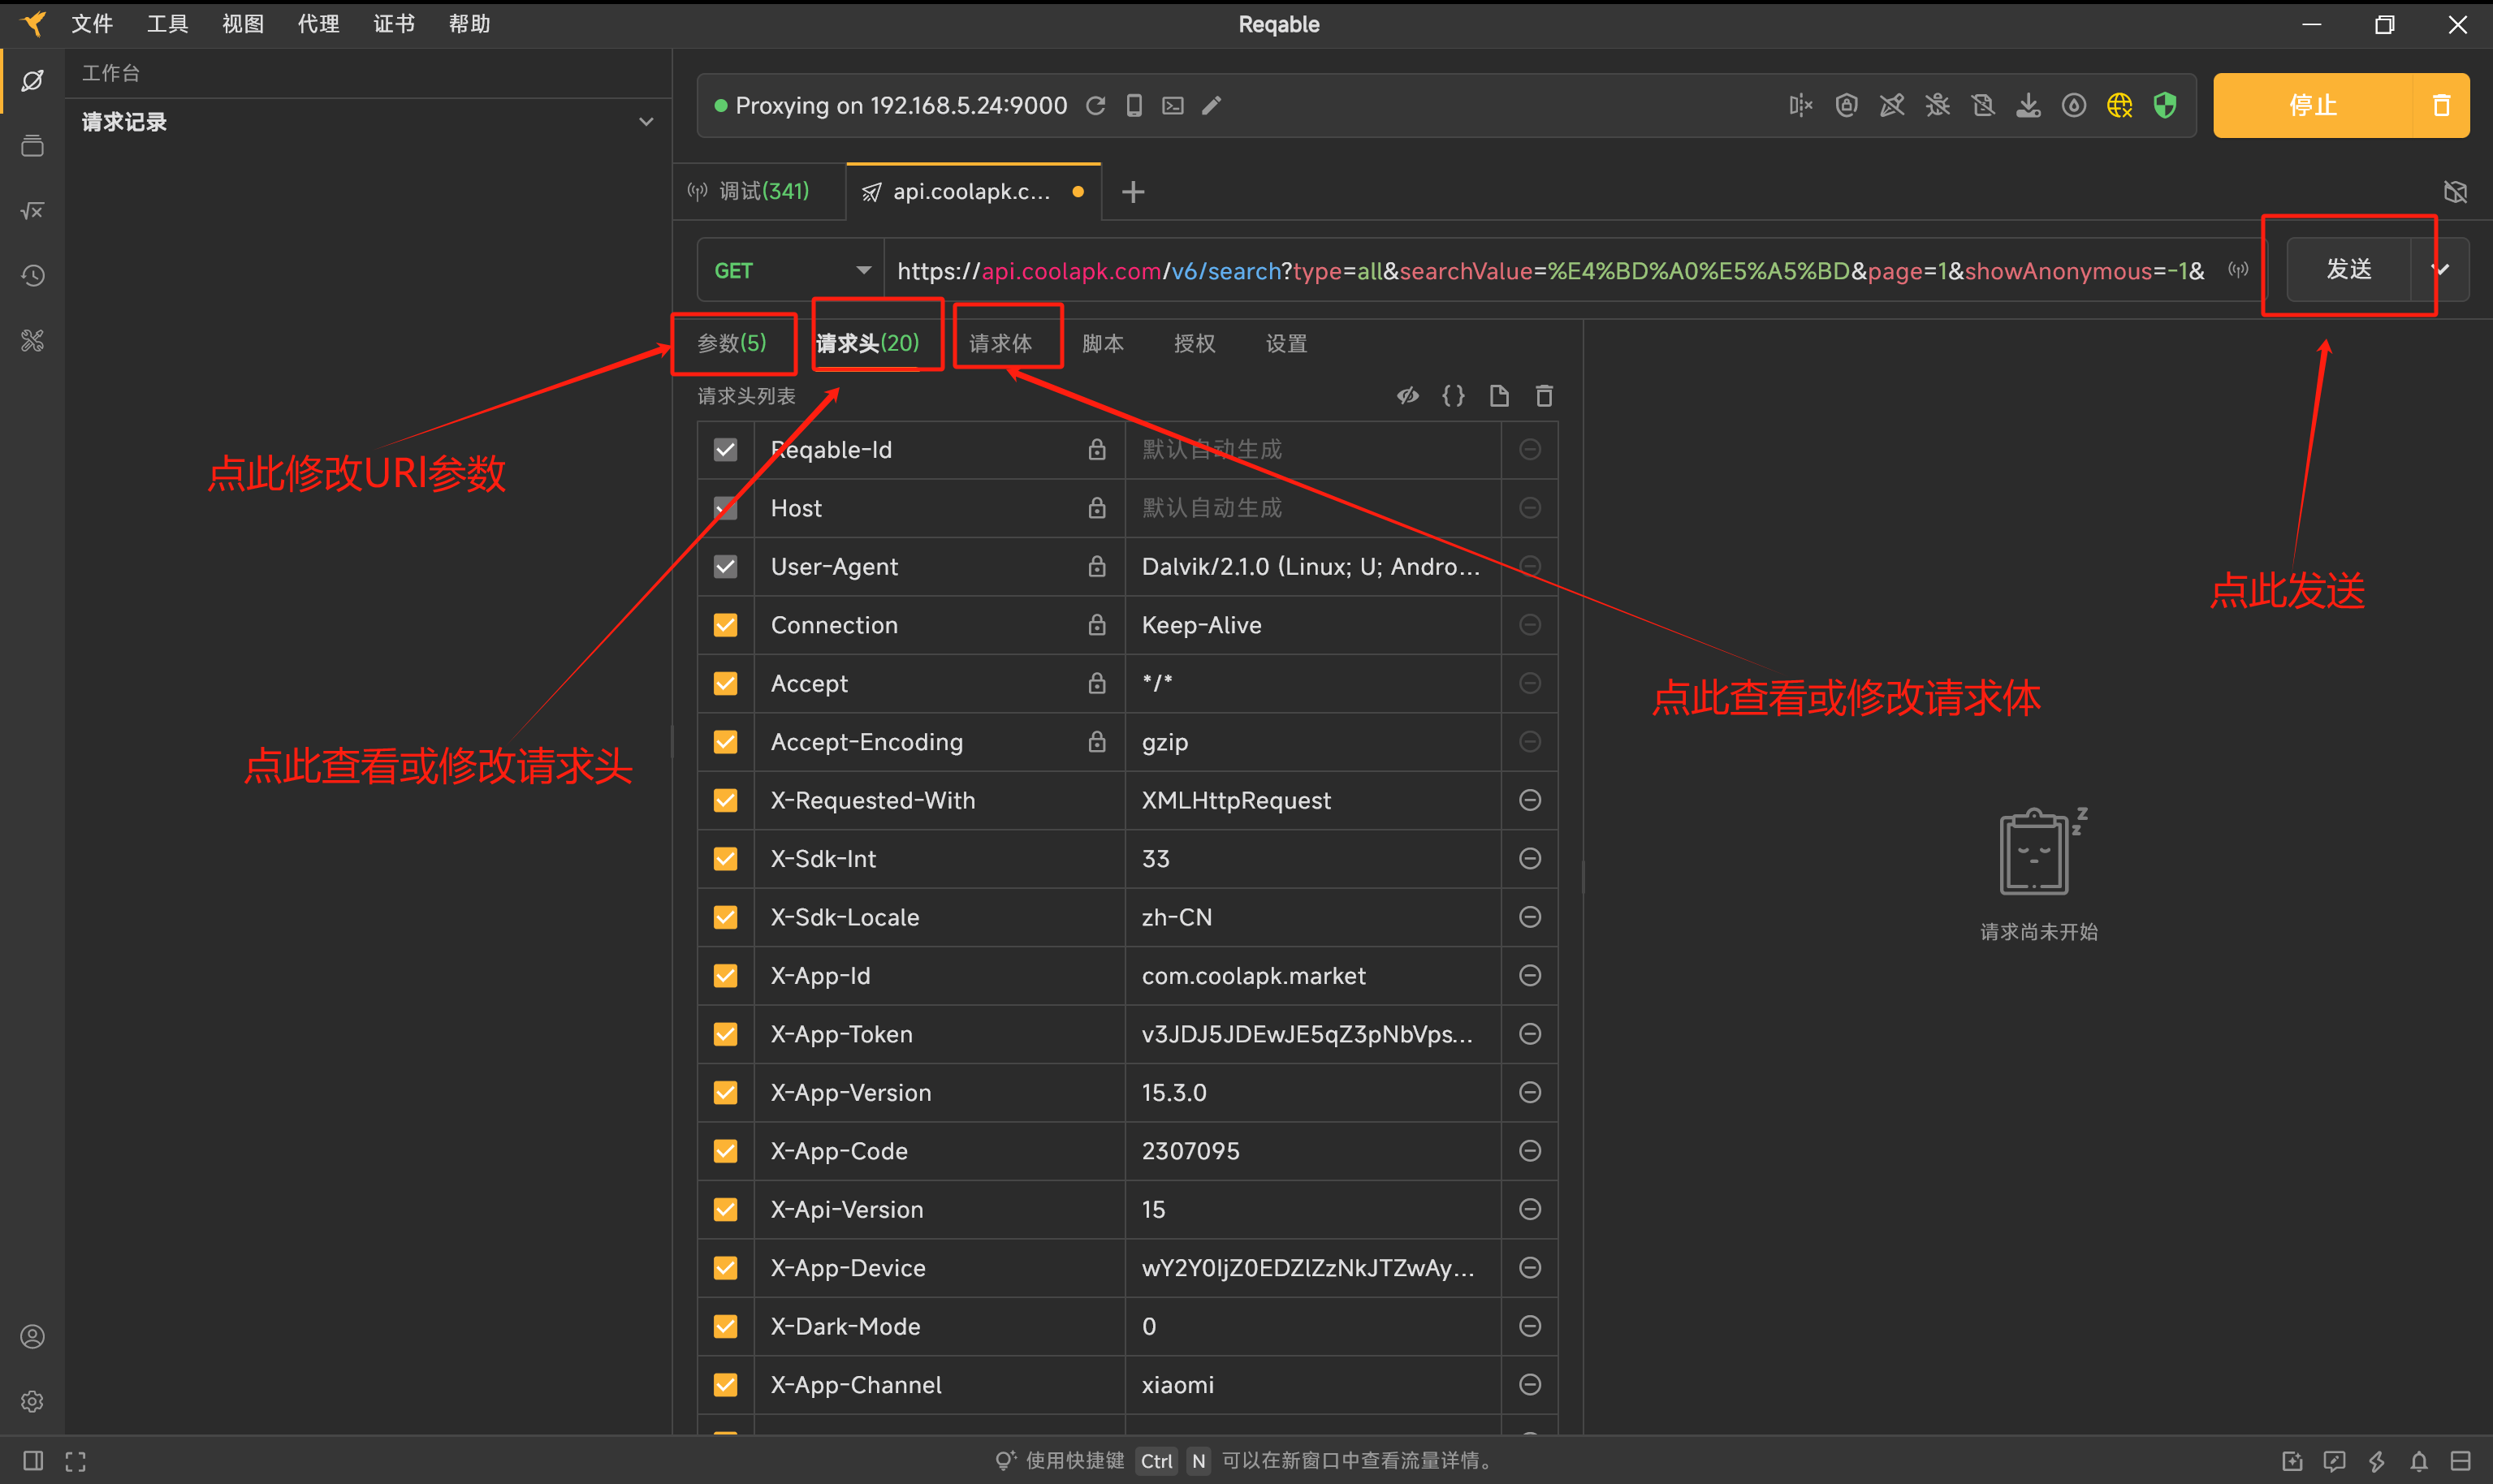The width and height of the screenshot is (2493, 1484).
Task: Click the mobile device icon
Action: [x=1134, y=106]
